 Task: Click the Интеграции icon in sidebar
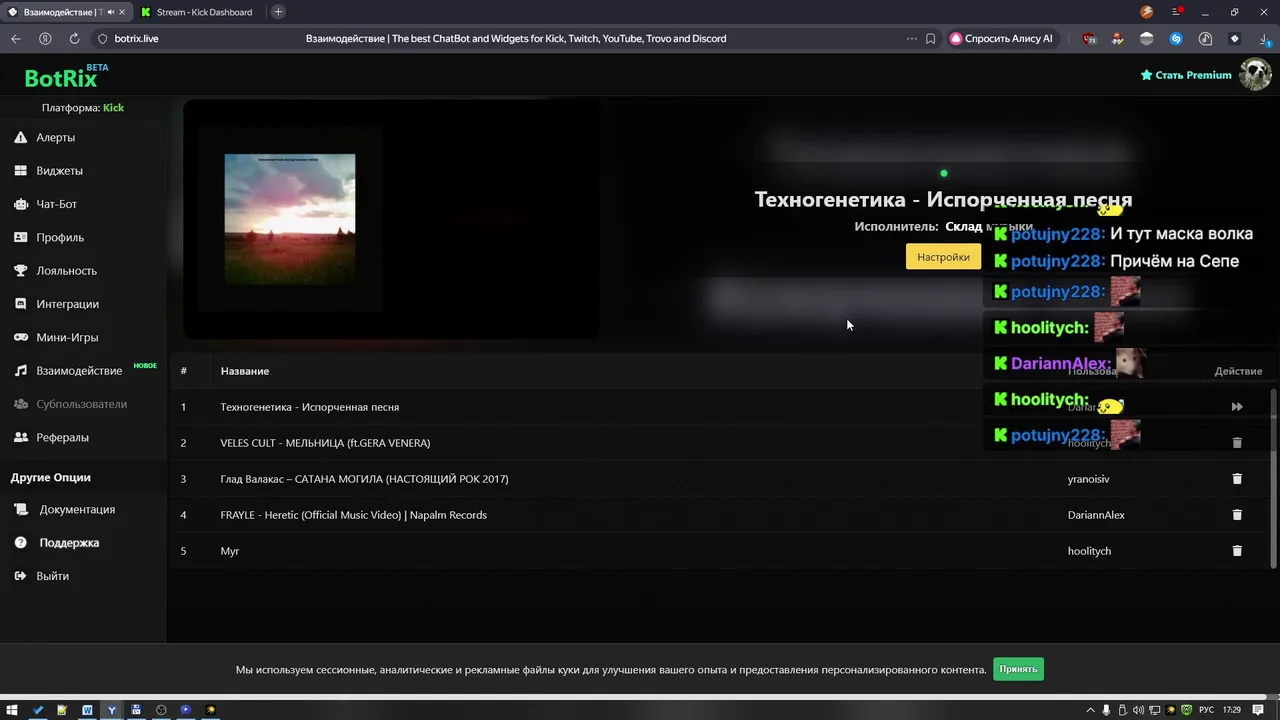click(x=20, y=304)
